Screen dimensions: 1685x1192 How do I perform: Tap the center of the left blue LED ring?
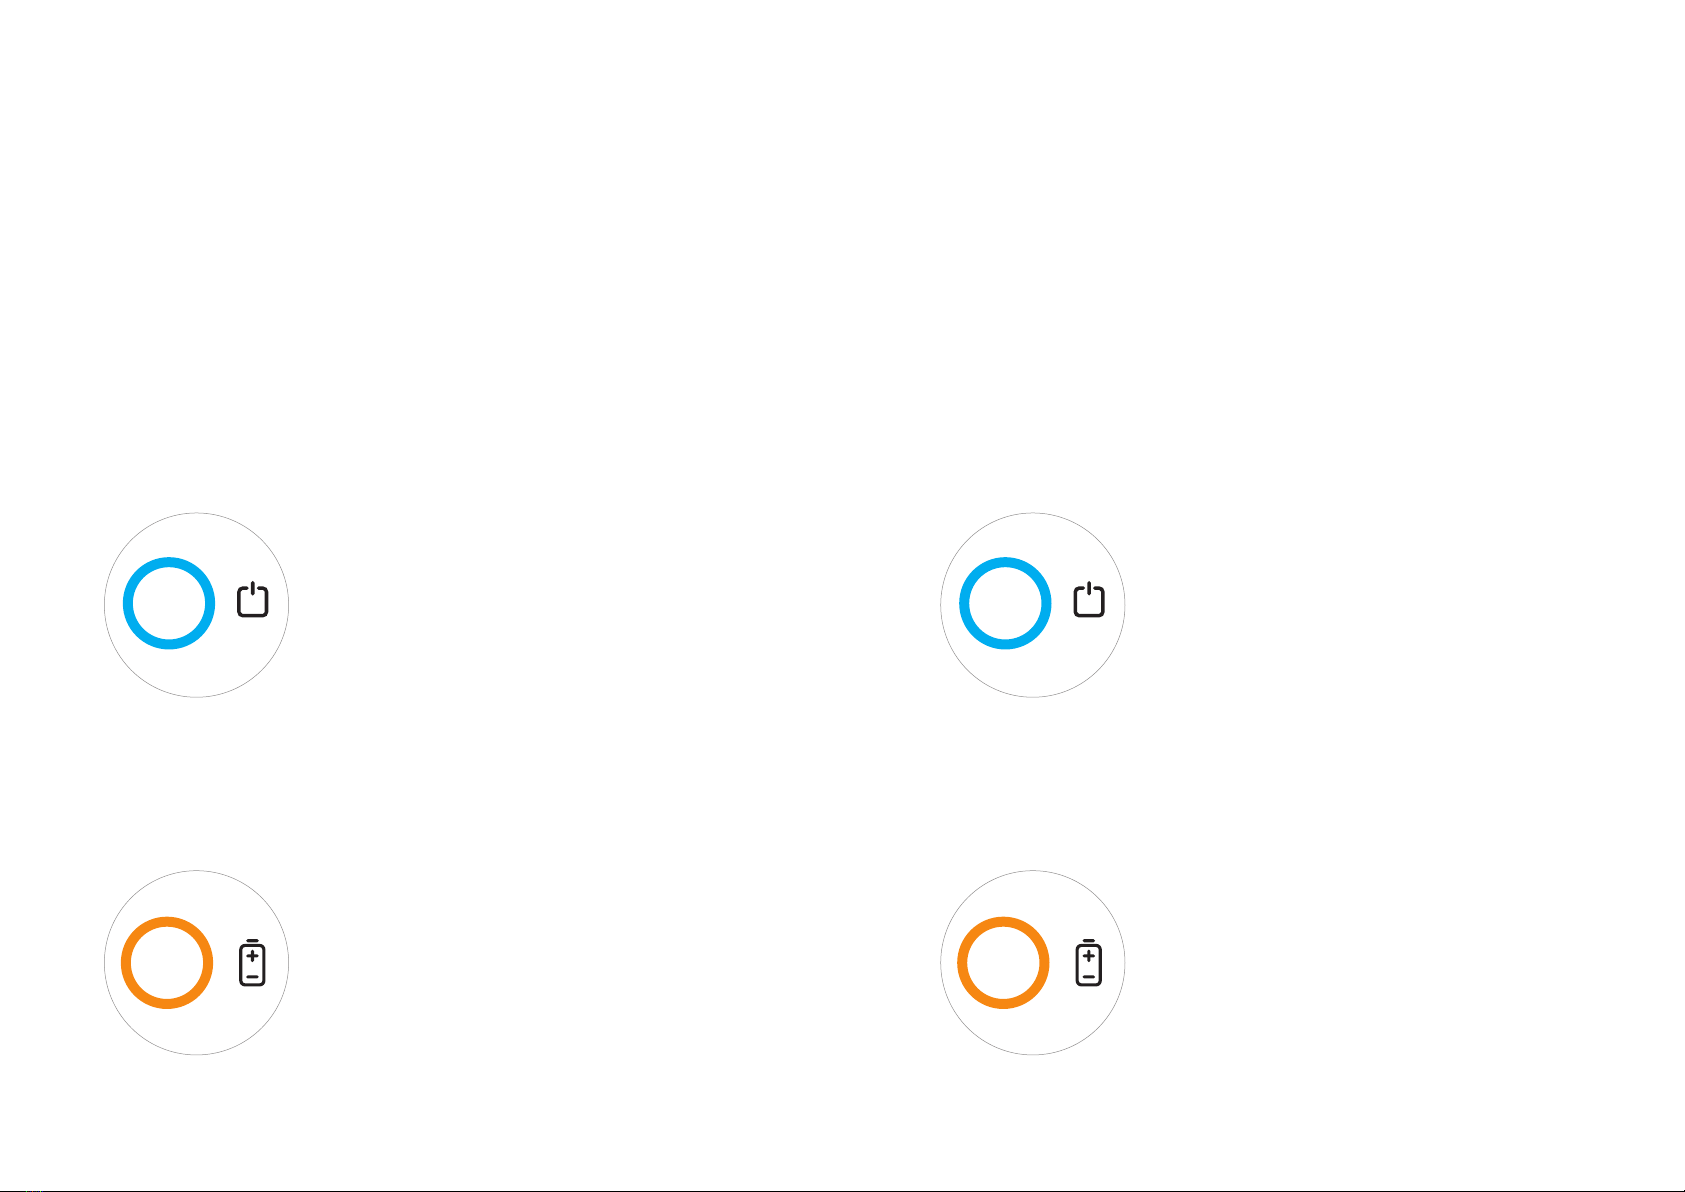169,603
